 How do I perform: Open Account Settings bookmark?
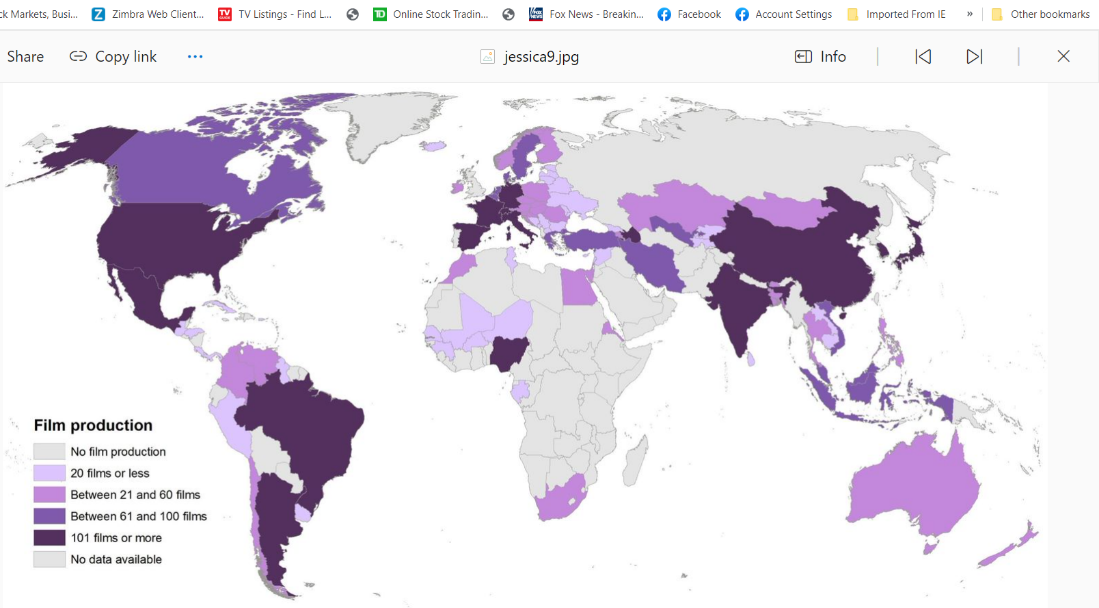click(784, 14)
